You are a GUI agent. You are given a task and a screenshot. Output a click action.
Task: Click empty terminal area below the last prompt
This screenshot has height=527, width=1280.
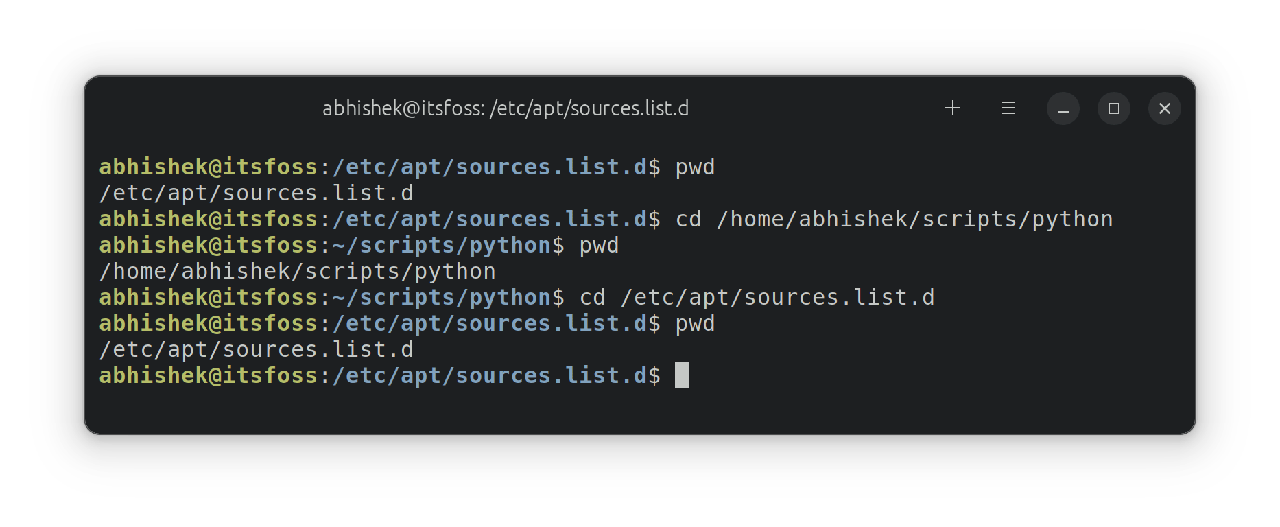pos(640,410)
